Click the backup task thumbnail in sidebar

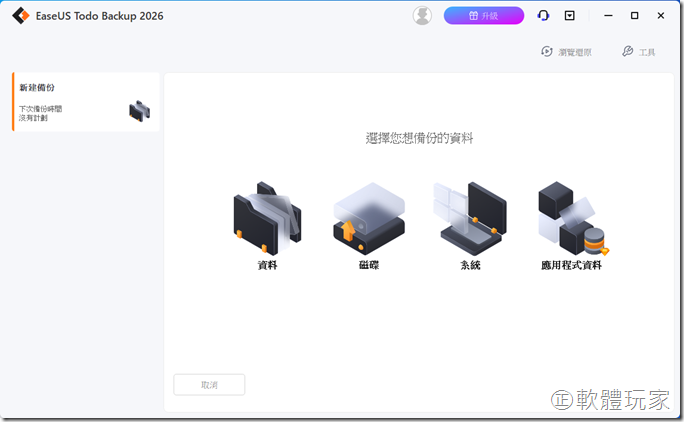click(x=139, y=110)
